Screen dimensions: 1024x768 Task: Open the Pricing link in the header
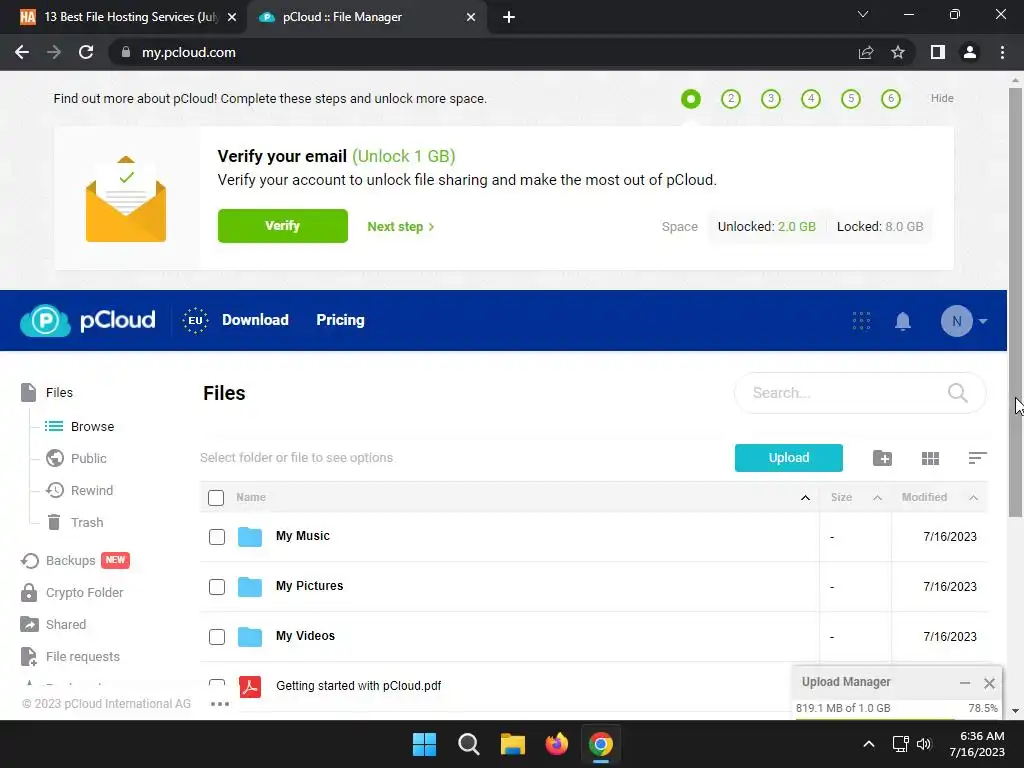[340, 320]
